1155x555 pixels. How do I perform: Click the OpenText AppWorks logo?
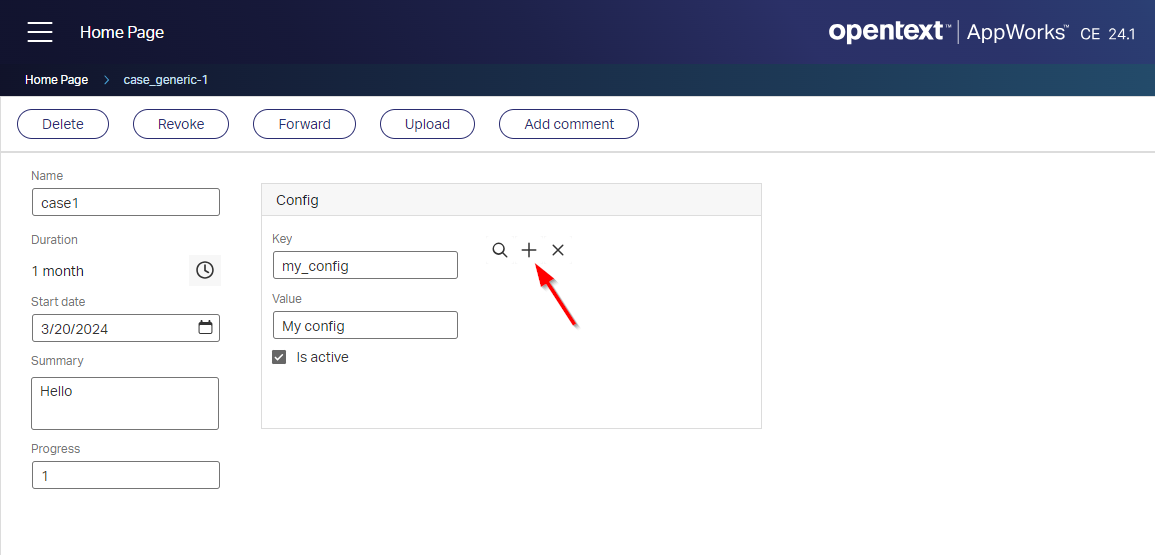tap(980, 33)
